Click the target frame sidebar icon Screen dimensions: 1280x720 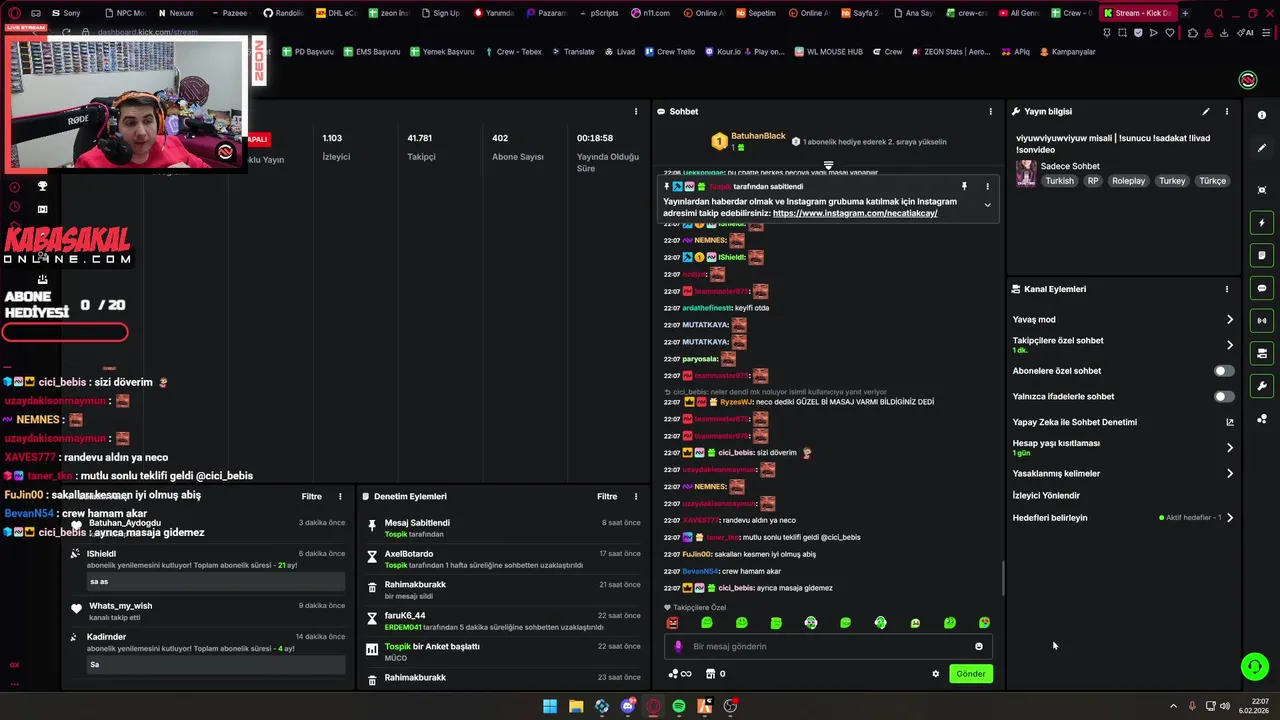(1262, 190)
